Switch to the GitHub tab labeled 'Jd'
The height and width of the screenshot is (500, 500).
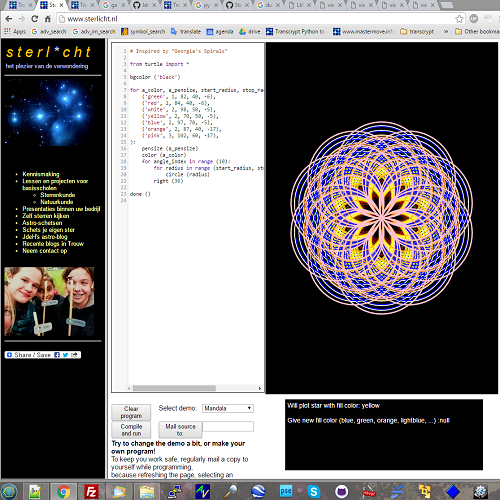click(145, 5)
